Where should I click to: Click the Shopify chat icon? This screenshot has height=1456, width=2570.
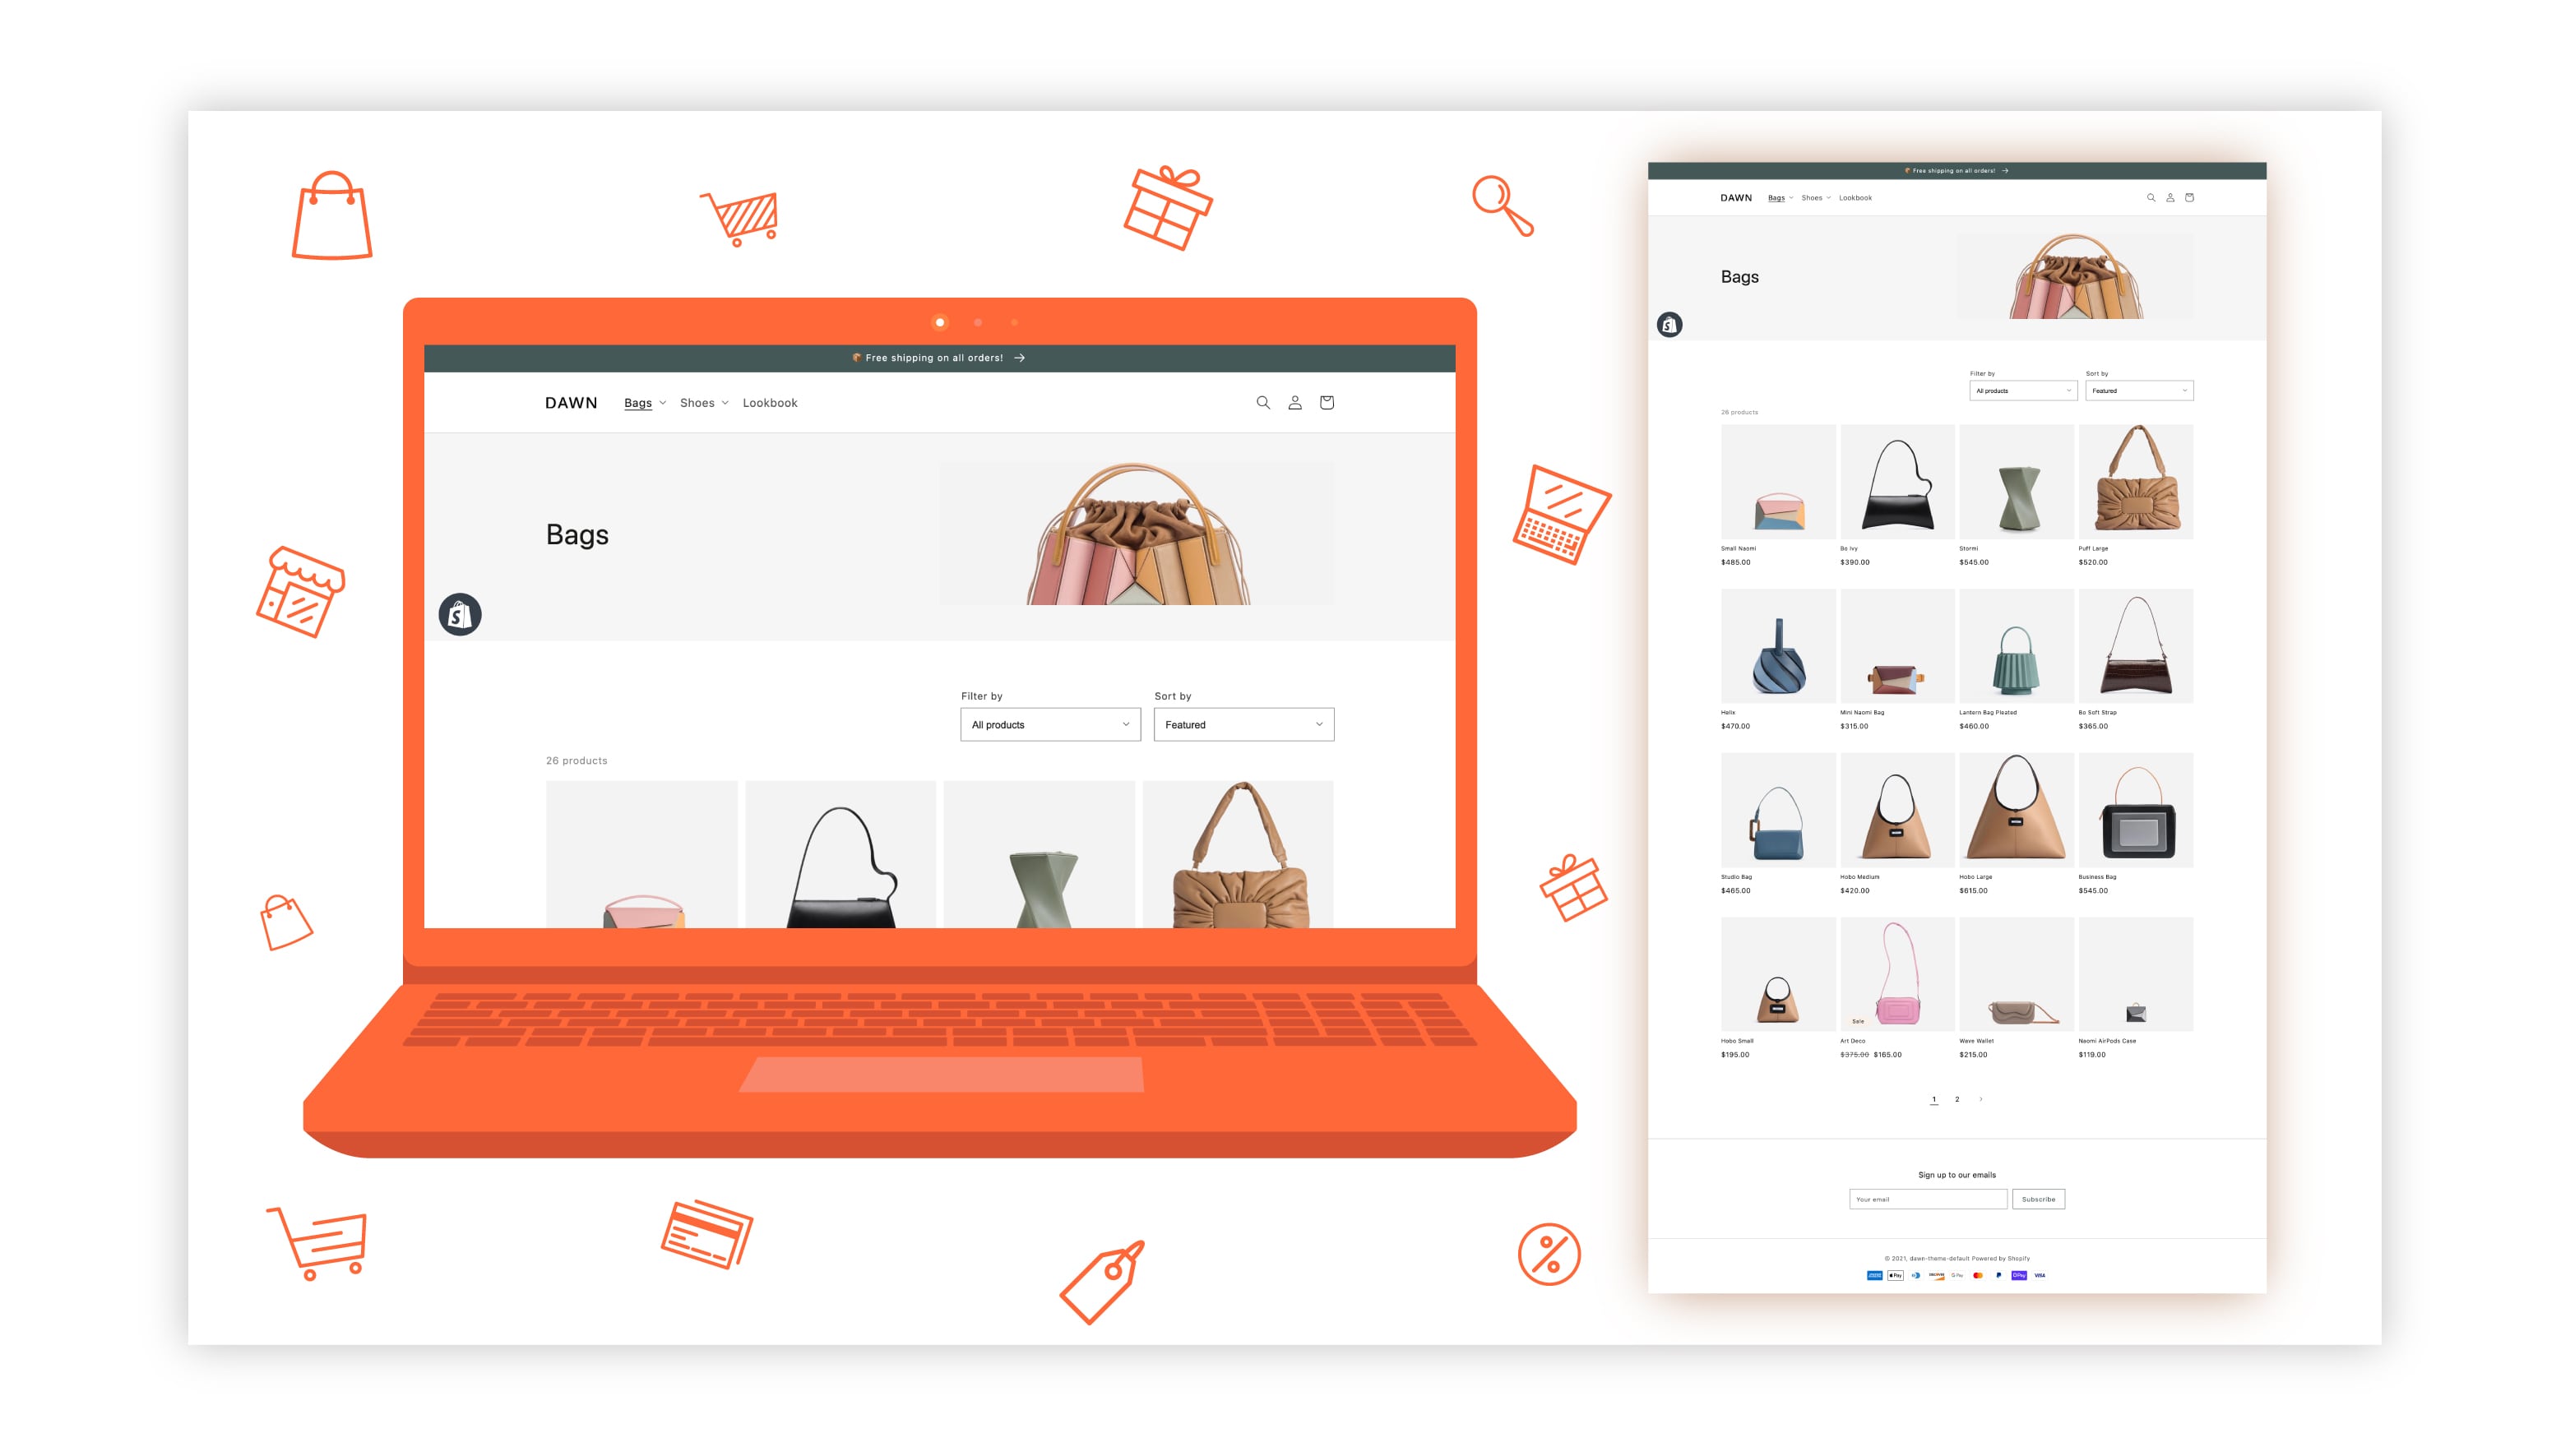click(x=461, y=612)
